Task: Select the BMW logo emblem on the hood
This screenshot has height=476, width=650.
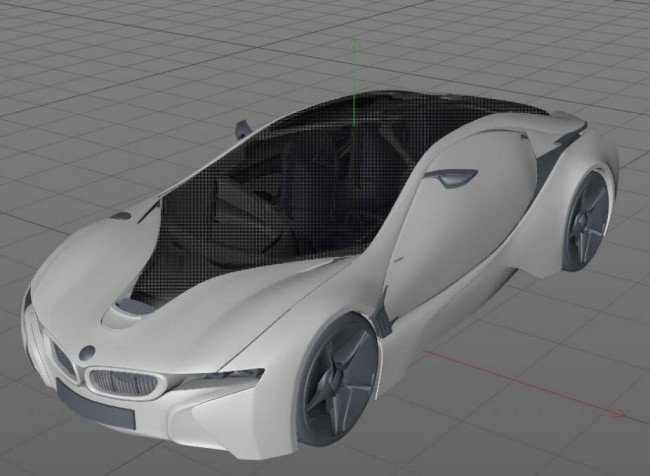Action: click(88, 352)
